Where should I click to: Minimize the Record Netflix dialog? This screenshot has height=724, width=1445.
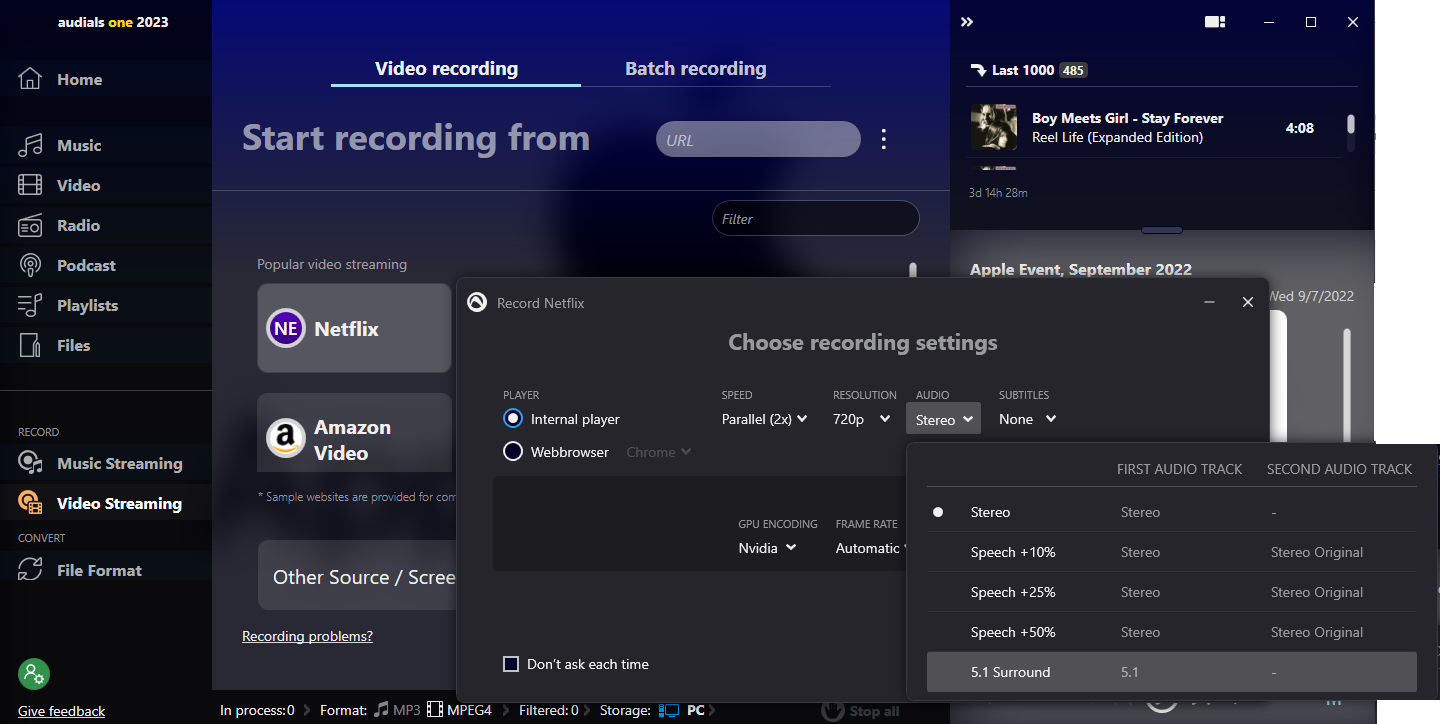1210,302
